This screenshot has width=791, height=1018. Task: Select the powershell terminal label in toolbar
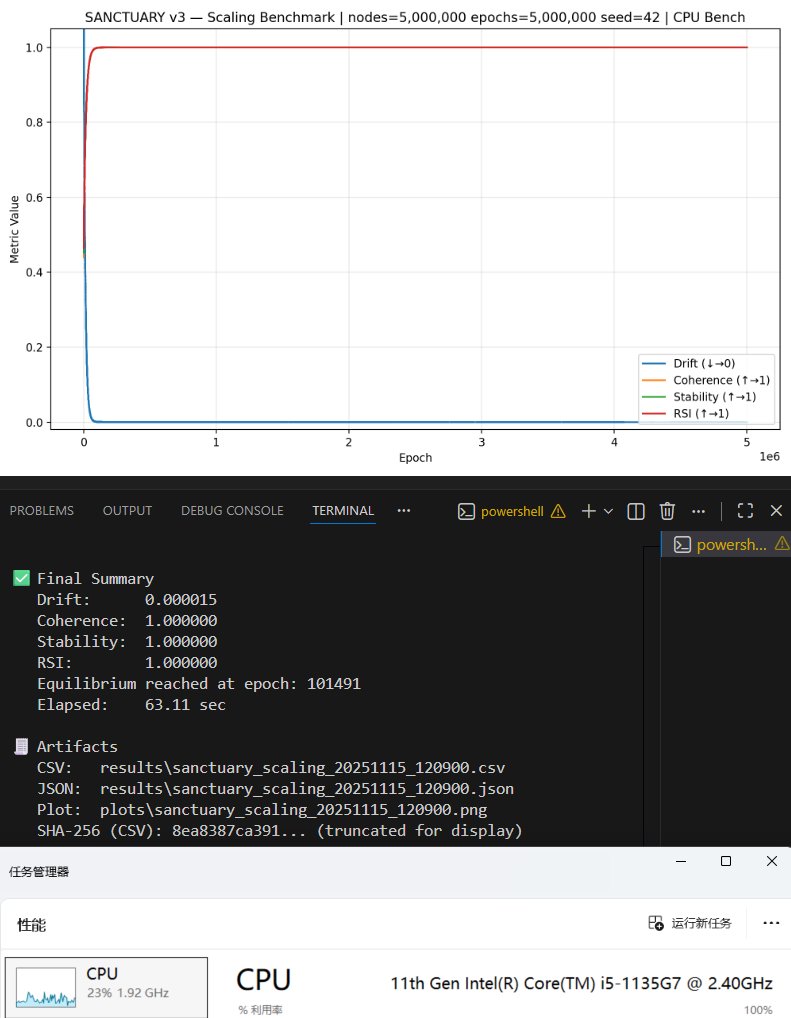512,512
